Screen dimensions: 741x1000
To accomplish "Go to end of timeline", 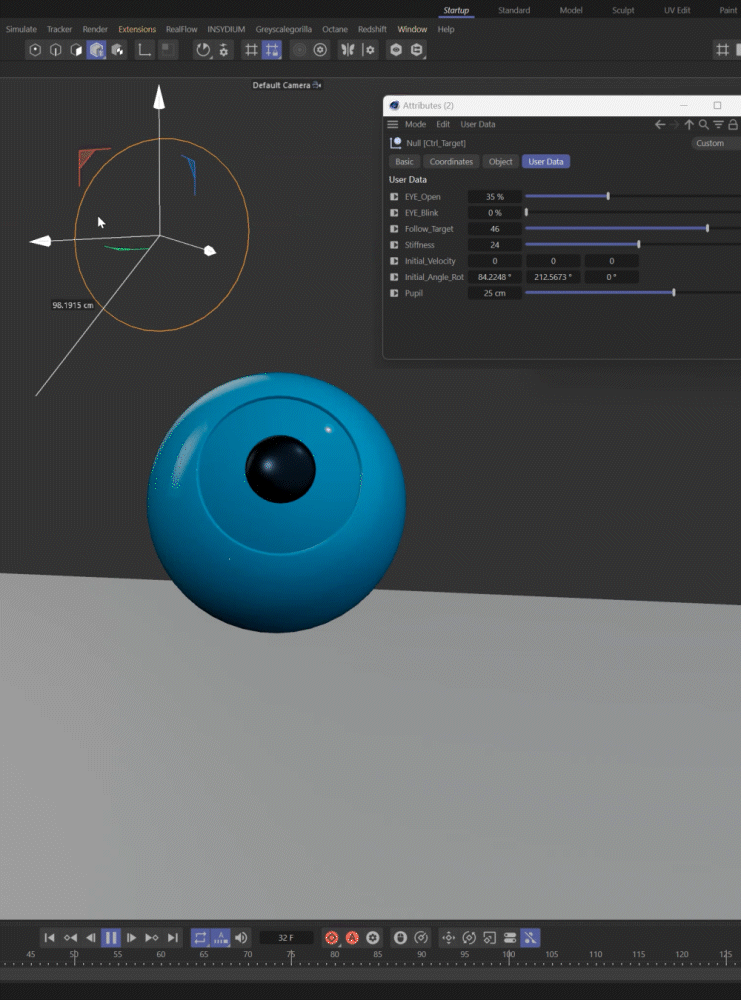I will tap(173, 938).
